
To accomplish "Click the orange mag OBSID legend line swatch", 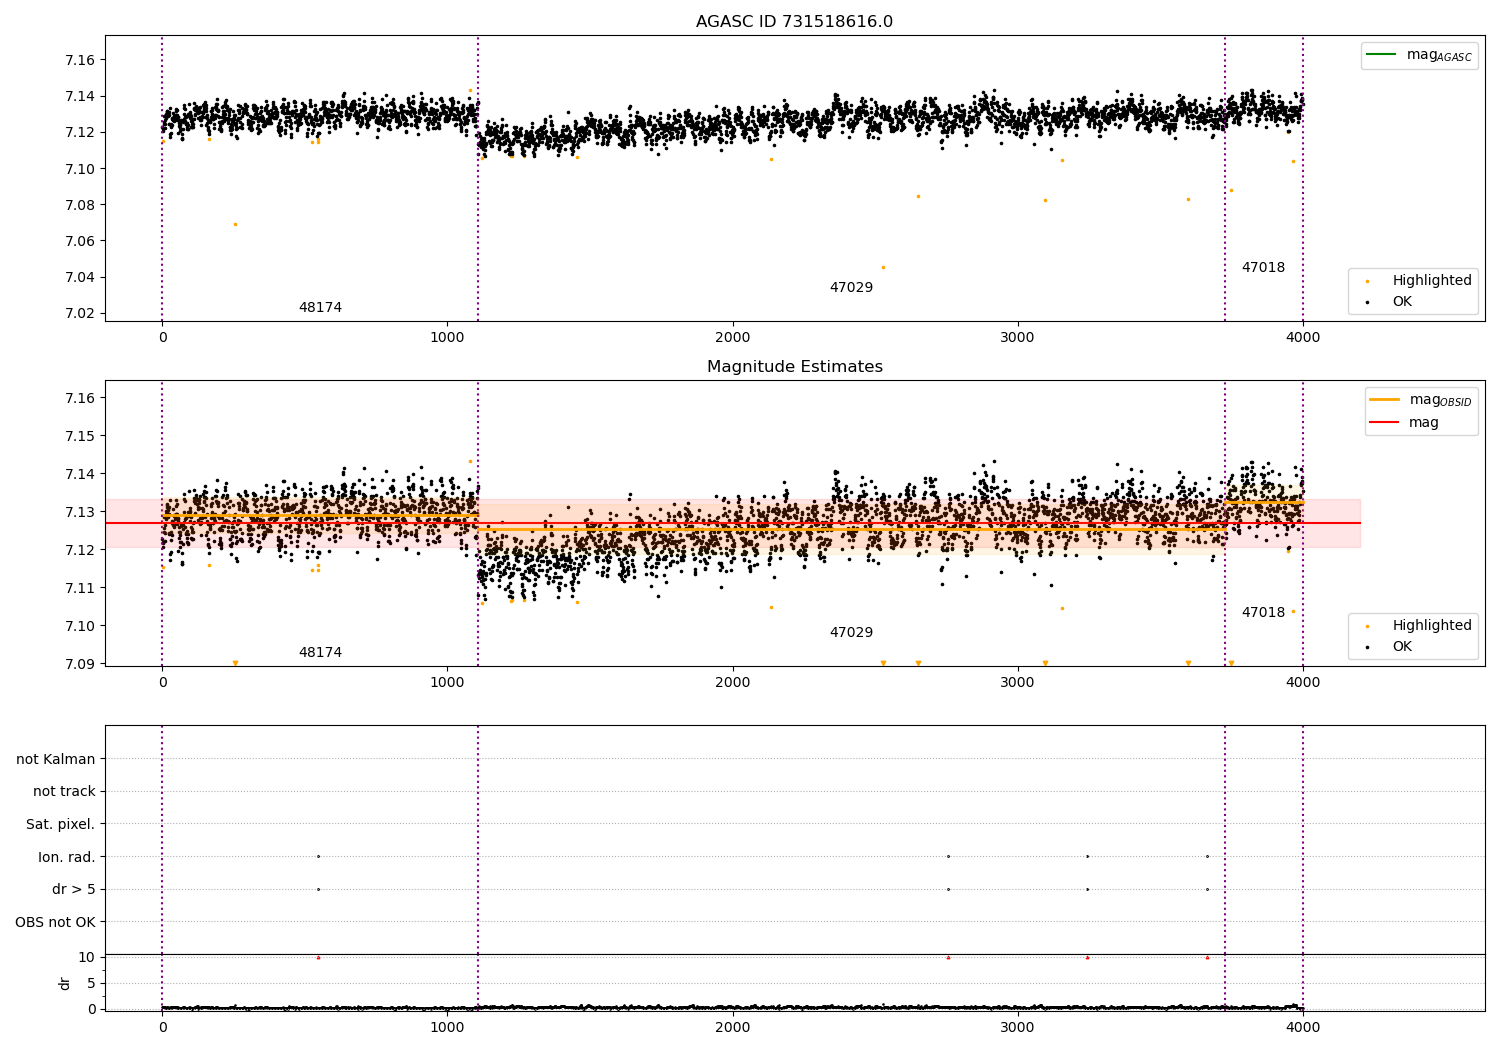I will tap(1385, 400).
